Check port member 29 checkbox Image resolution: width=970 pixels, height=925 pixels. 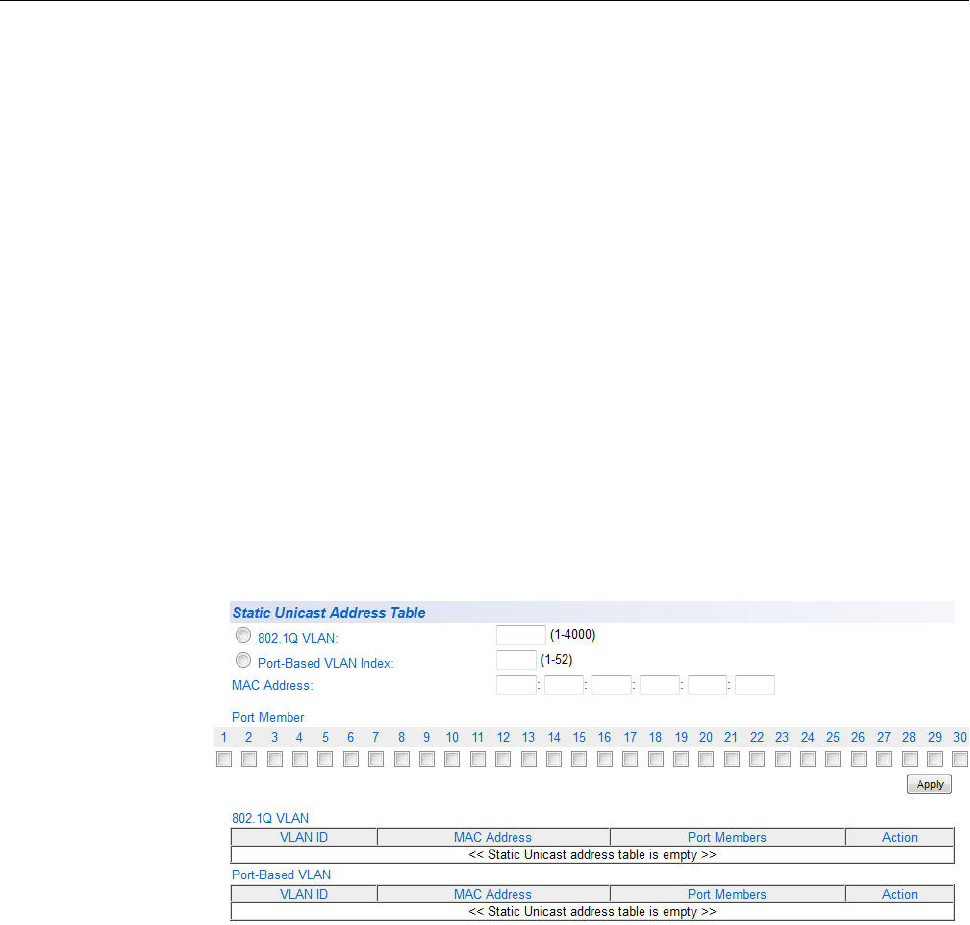tap(935, 759)
